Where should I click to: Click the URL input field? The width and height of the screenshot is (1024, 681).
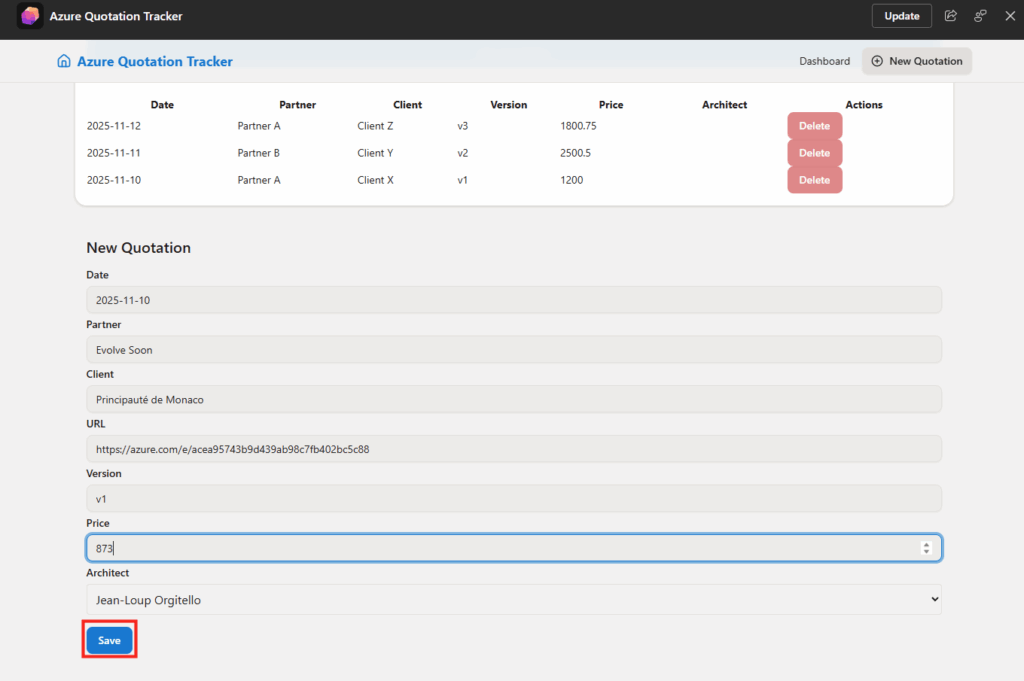pos(513,449)
